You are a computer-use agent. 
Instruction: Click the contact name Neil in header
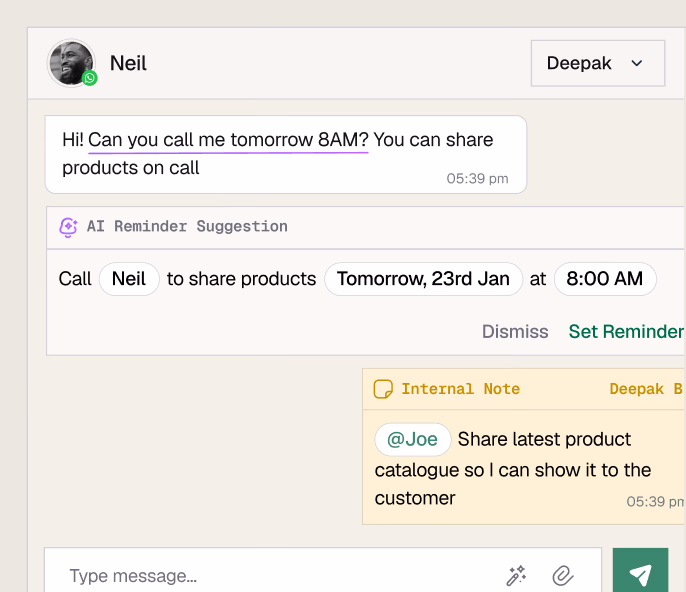click(128, 63)
